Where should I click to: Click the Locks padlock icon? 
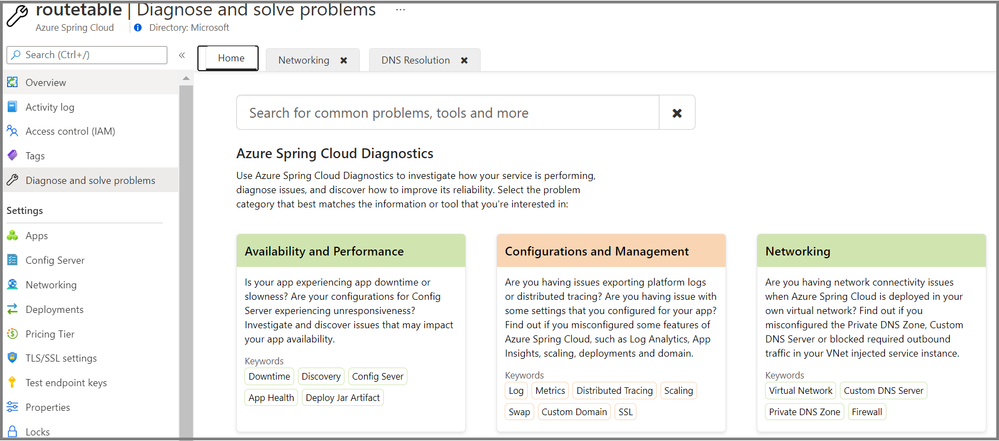click(x=12, y=431)
